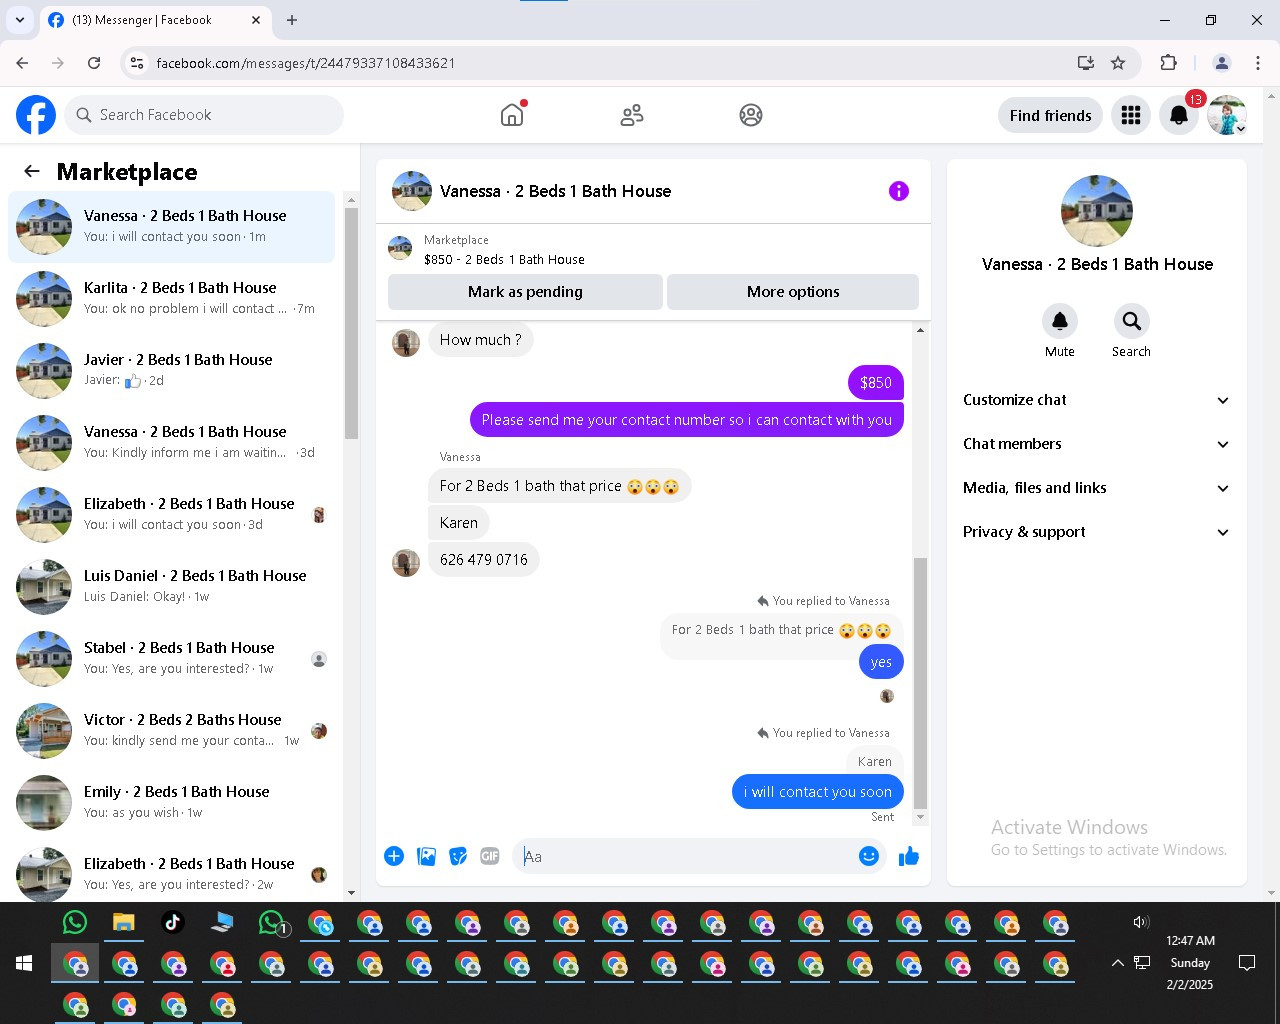Open the tab search dropdown arrow
The height and width of the screenshot is (1024, 1280).
click(19, 20)
